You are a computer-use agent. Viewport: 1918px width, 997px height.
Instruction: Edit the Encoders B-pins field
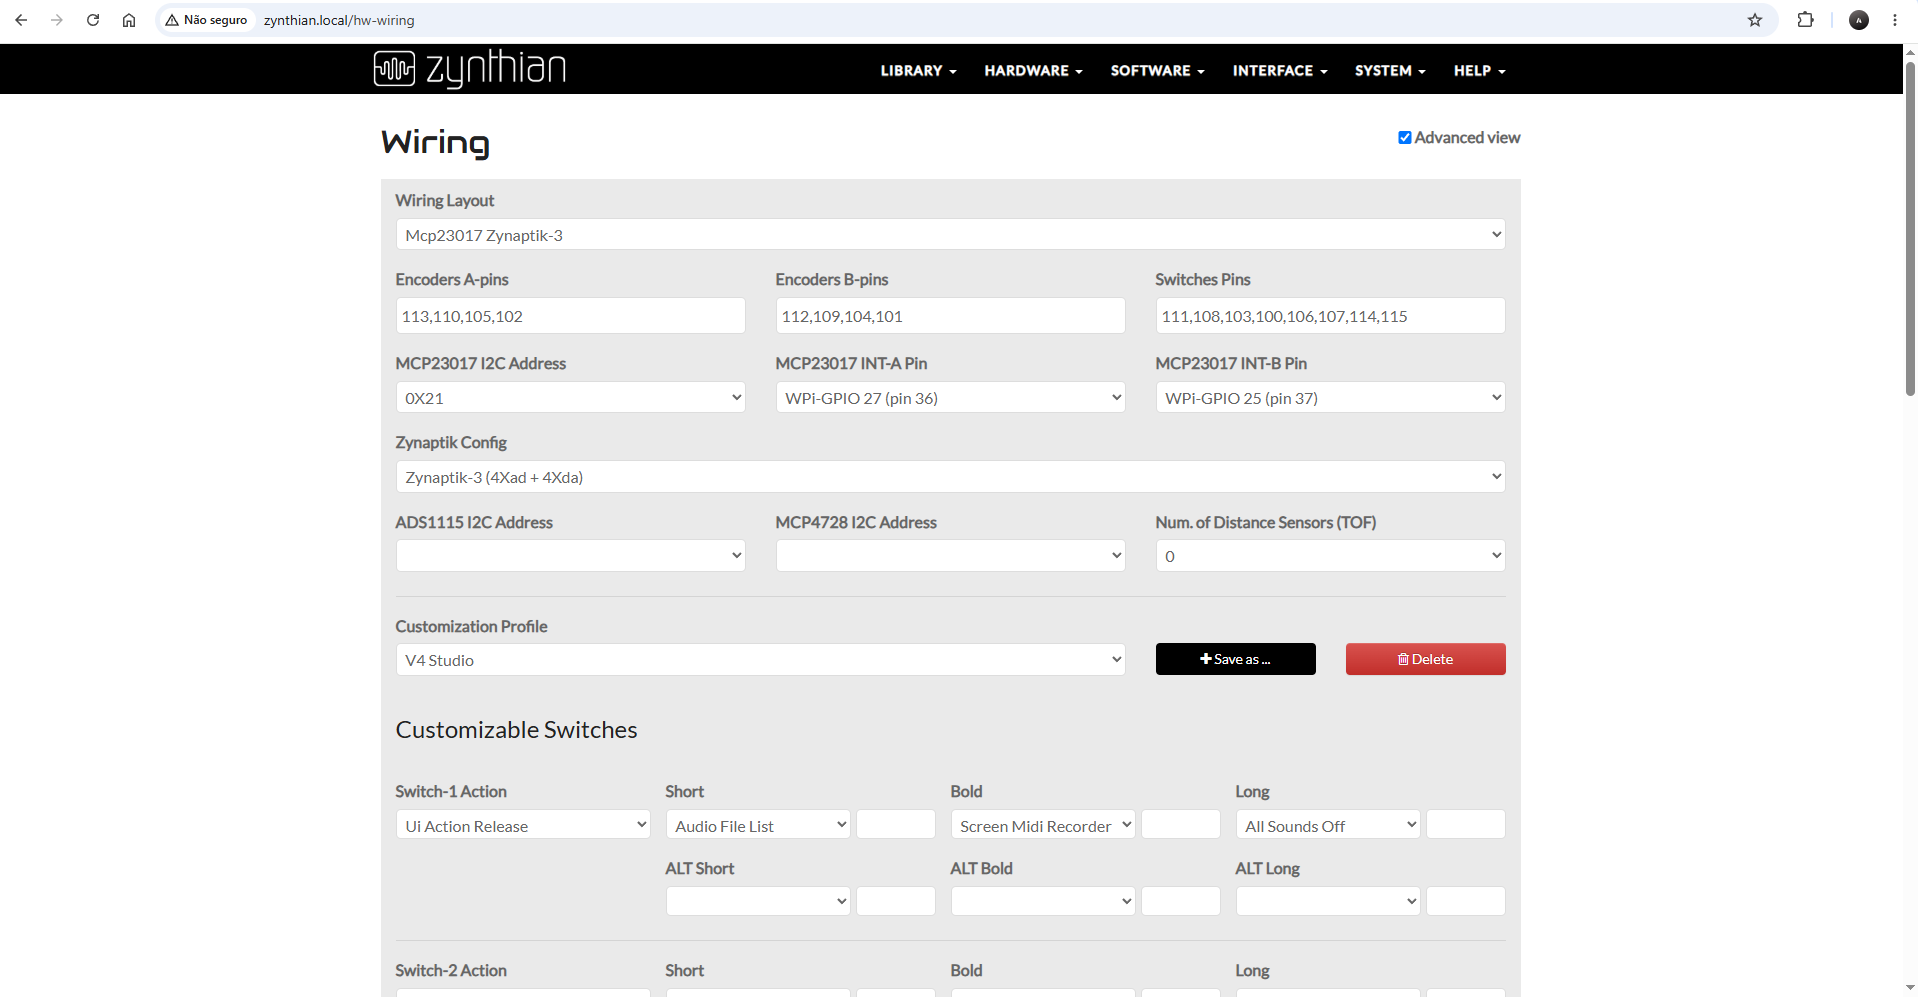(950, 316)
